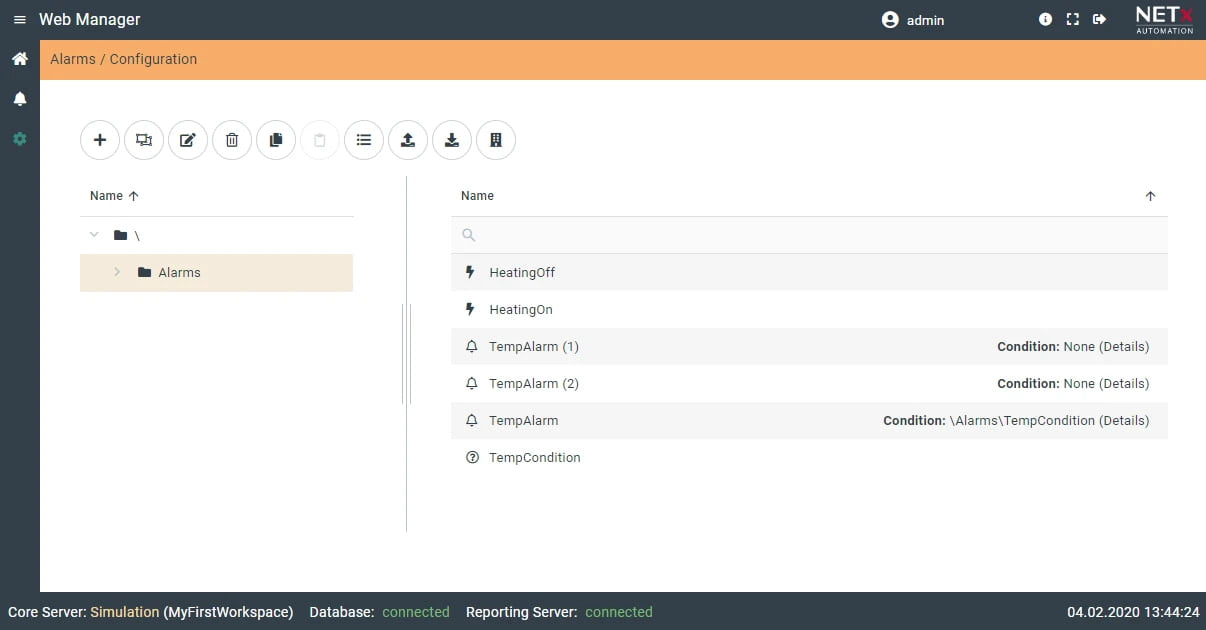Click the download toolbar button
This screenshot has width=1206, height=630.
point(452,140)
